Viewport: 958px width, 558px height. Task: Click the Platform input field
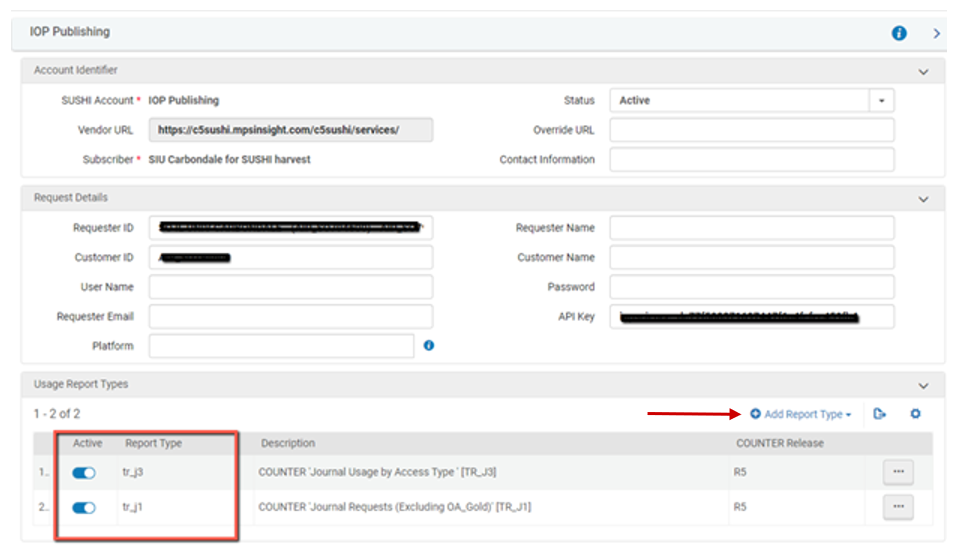(x=282, y=346)
